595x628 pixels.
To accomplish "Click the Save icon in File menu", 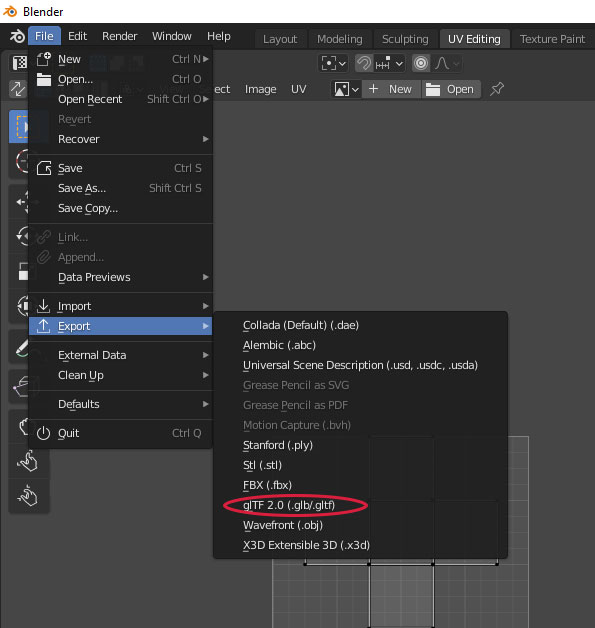I will point(44,168).
